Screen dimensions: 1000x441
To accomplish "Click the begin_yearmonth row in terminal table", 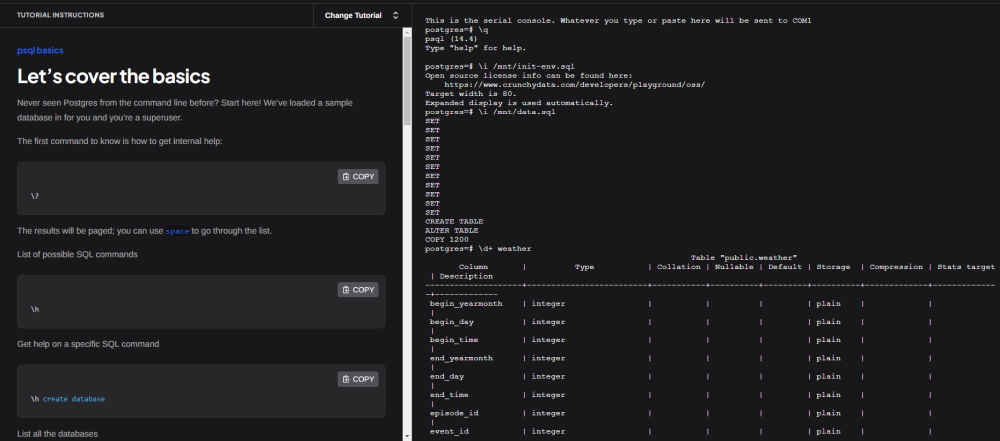I will tap(466, 303).
